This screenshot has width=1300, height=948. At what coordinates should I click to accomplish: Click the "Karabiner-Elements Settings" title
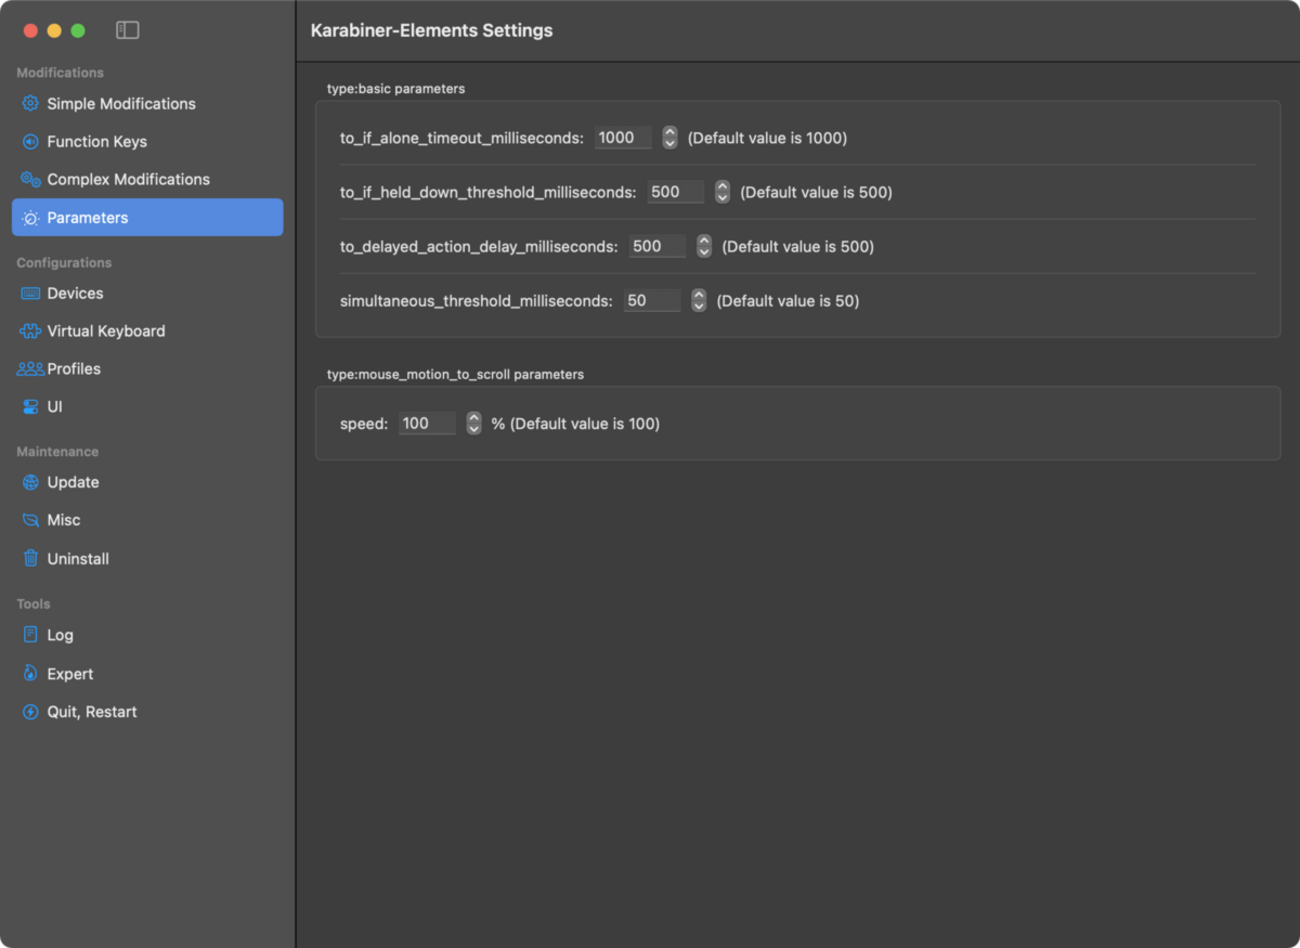(x=431, y=30)
